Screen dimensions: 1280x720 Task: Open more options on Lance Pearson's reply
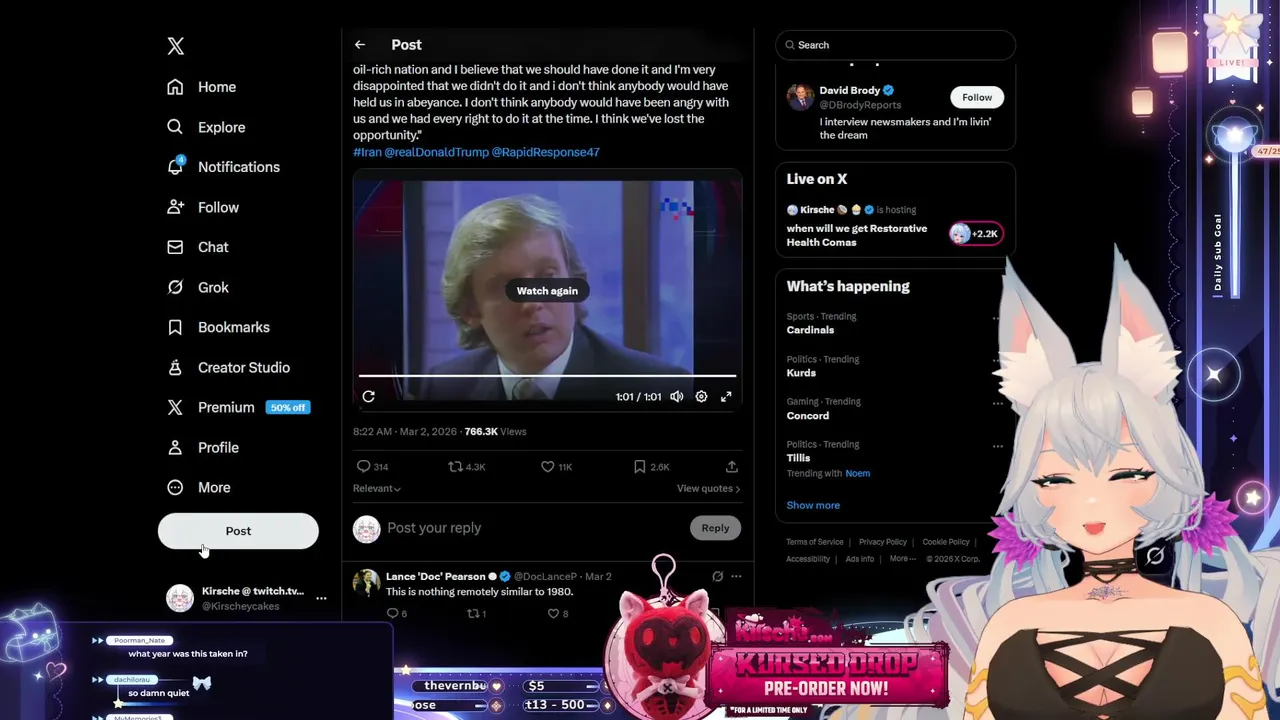coord(736,577)
